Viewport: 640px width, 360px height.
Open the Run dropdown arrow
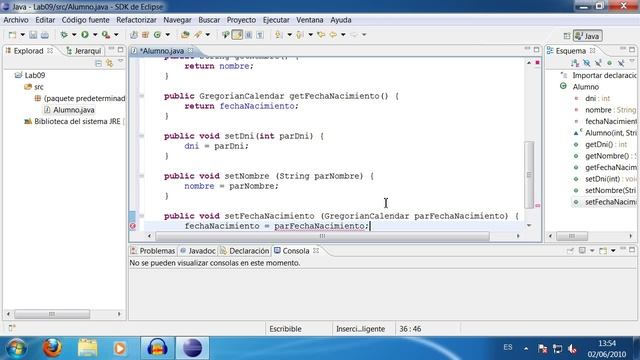[95, 35]
